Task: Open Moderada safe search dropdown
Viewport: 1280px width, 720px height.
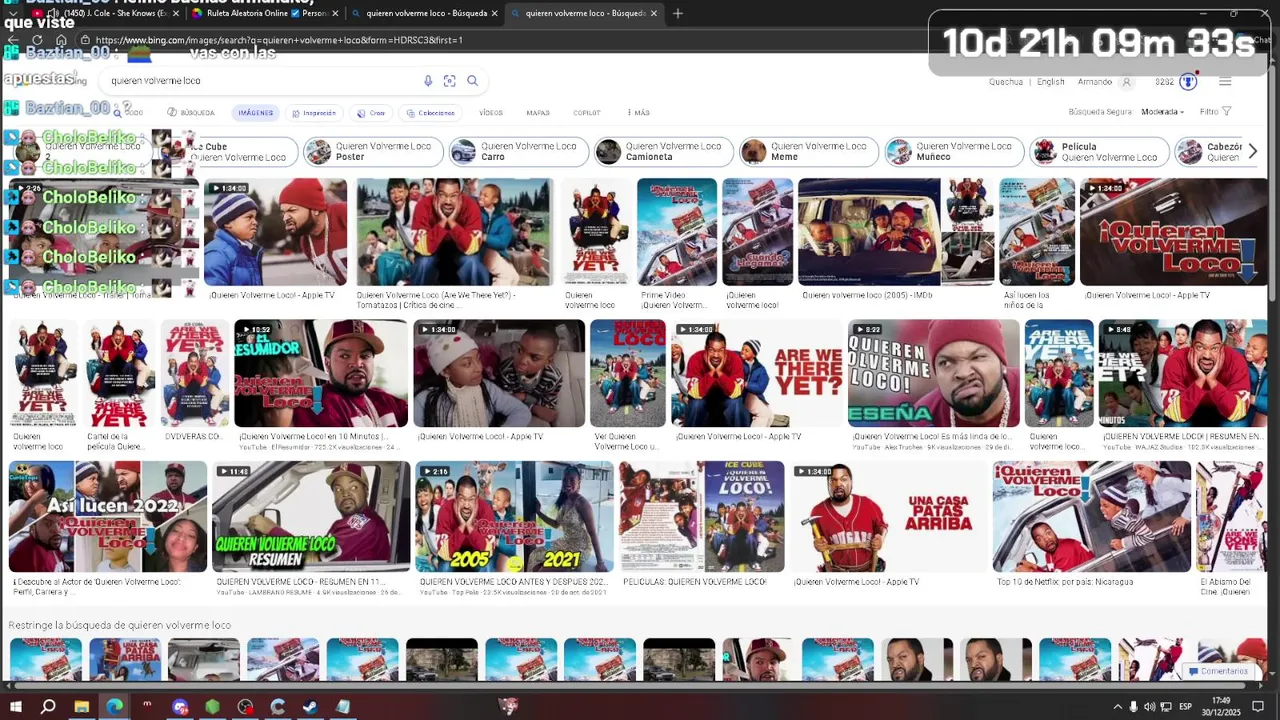Action: 1162,112
